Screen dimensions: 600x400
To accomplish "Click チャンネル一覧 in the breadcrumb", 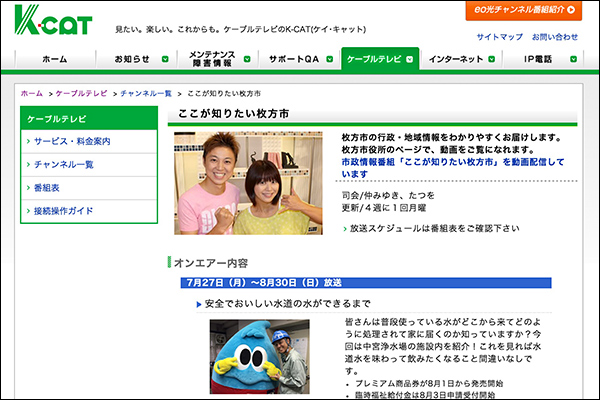I will pos(146,93).
